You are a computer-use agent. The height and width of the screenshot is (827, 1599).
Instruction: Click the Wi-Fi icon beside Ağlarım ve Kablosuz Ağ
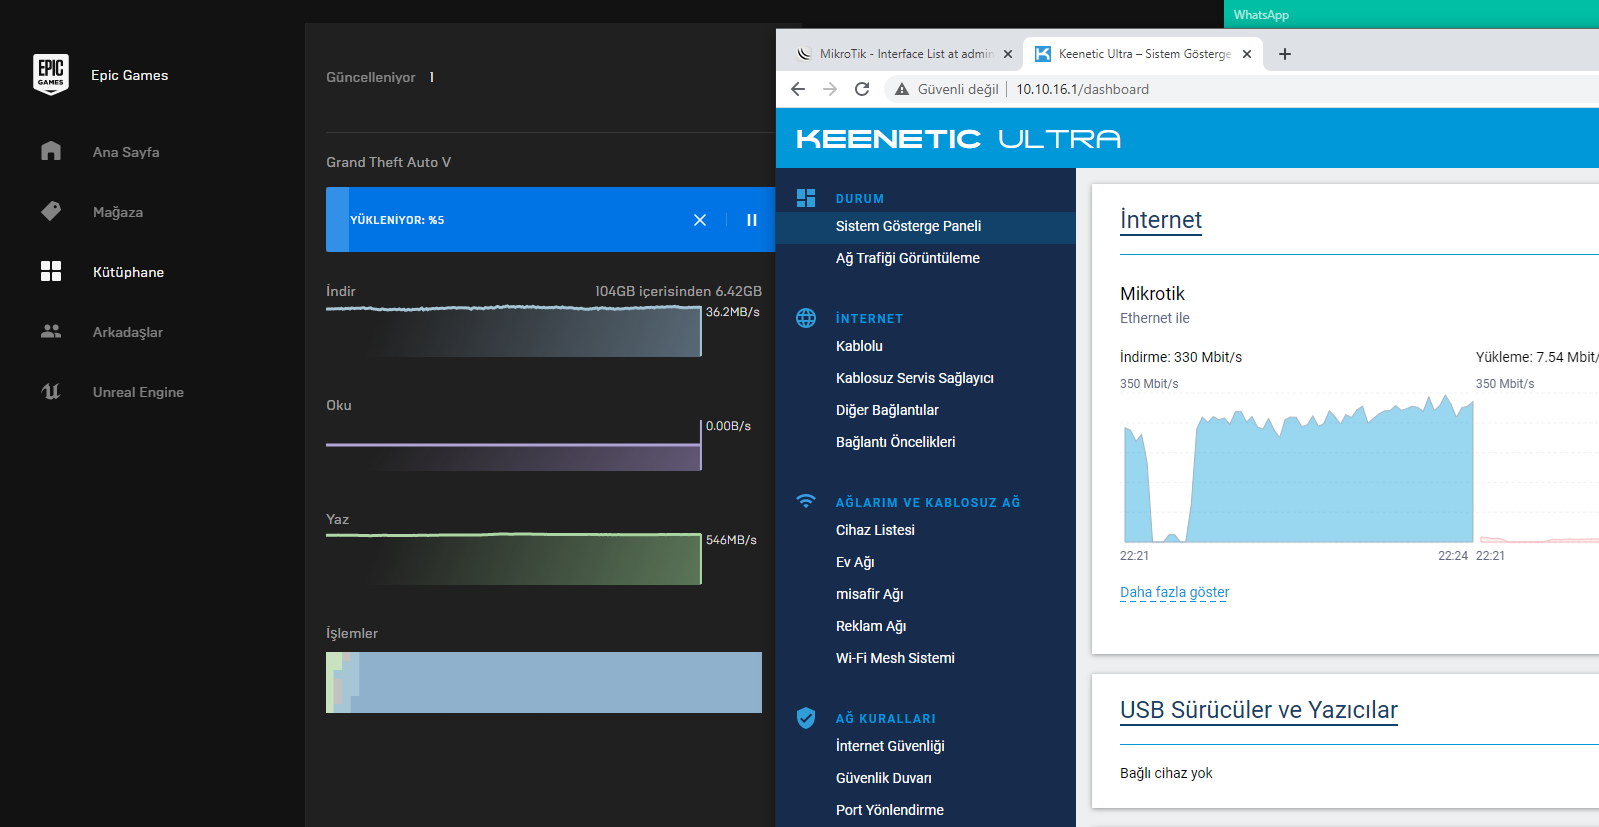pyautogui.click(x=806, y=501)
